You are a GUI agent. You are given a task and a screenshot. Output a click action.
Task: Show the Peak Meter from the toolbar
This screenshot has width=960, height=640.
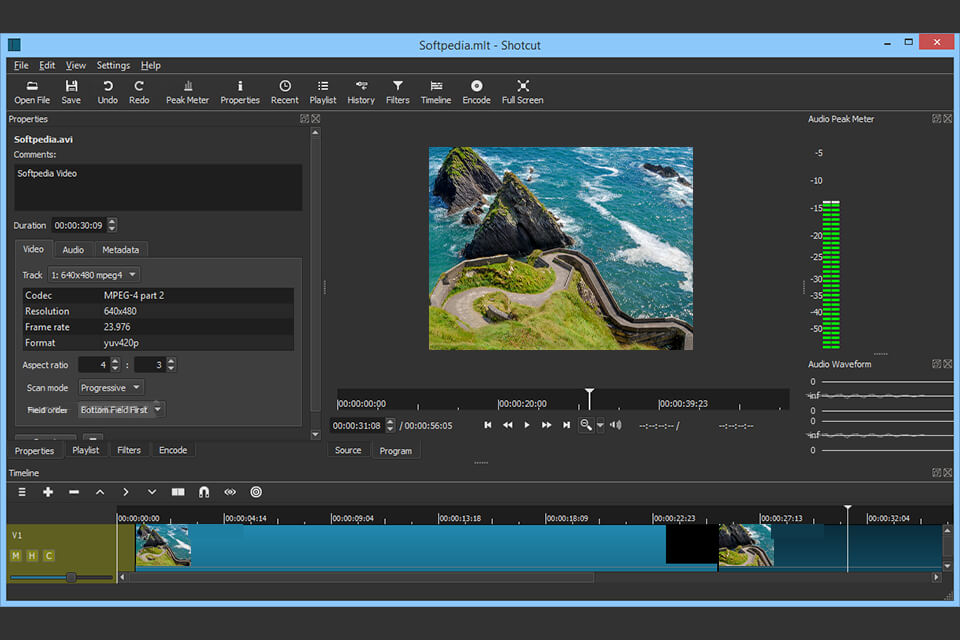pos(187,91)
